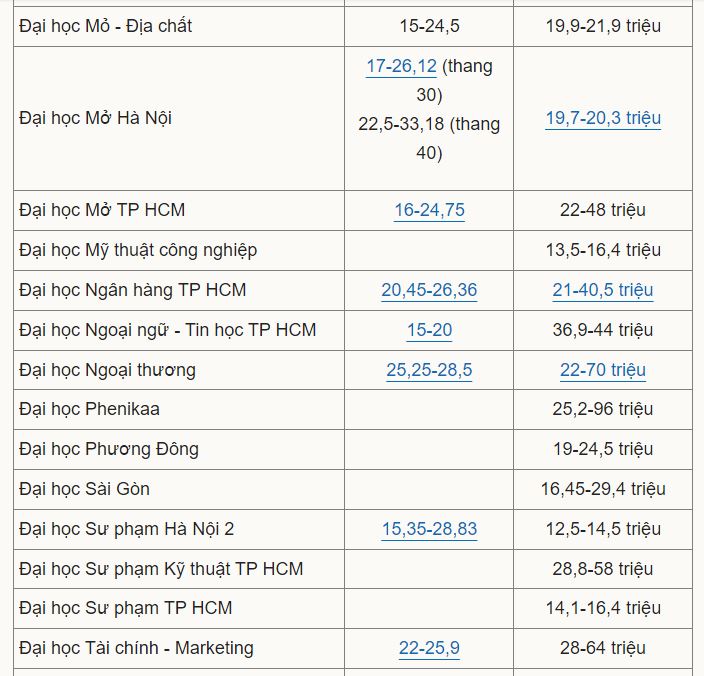
Task: Click the 21-40,5 triệu tuition link
Action: click(603, 290)
